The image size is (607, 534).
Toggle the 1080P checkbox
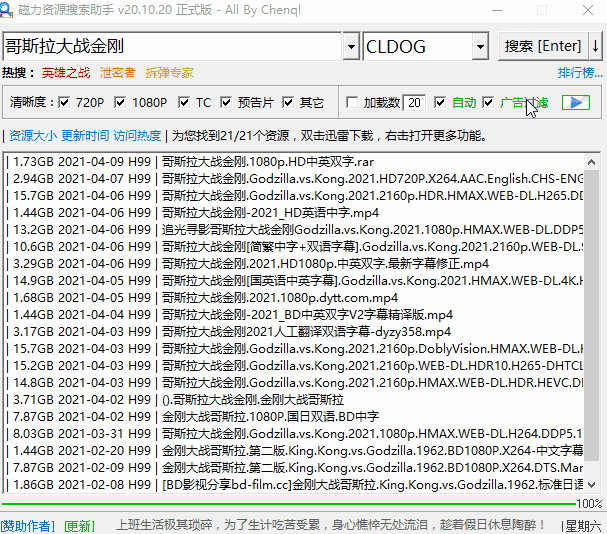(x=120, y=103)
